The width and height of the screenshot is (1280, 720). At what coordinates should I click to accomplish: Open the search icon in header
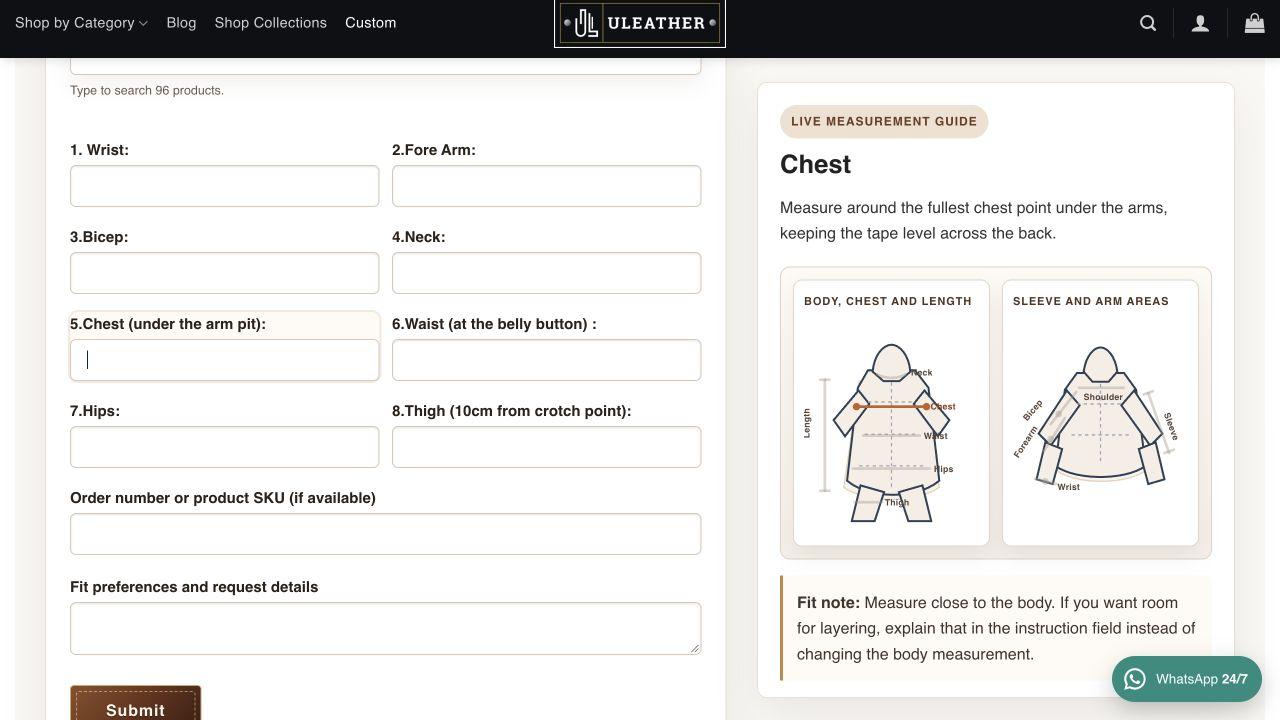point(1148,23)
